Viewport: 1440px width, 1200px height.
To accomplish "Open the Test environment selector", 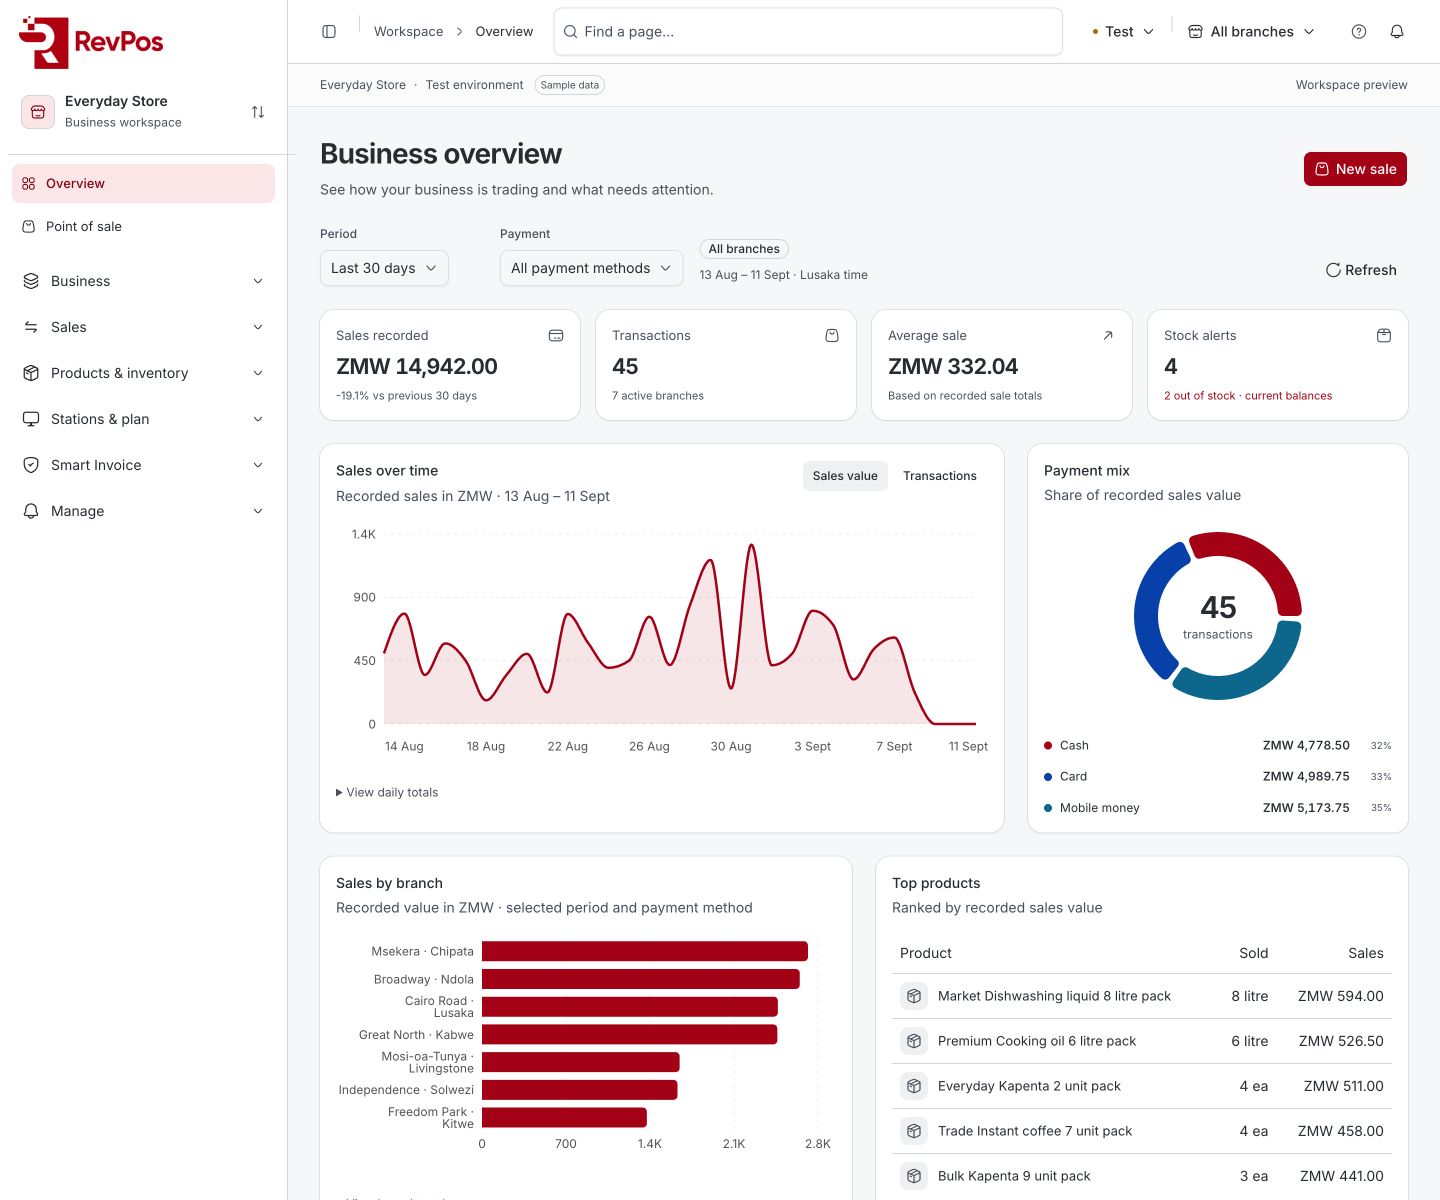I will [1123, 32].
